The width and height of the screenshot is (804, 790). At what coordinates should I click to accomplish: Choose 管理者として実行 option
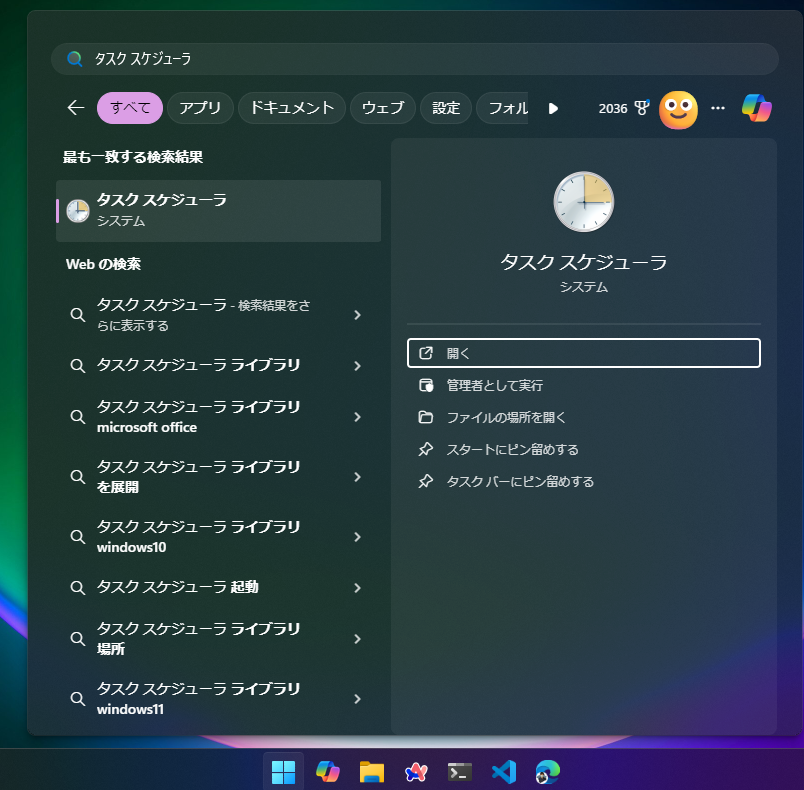coord(494,385)
